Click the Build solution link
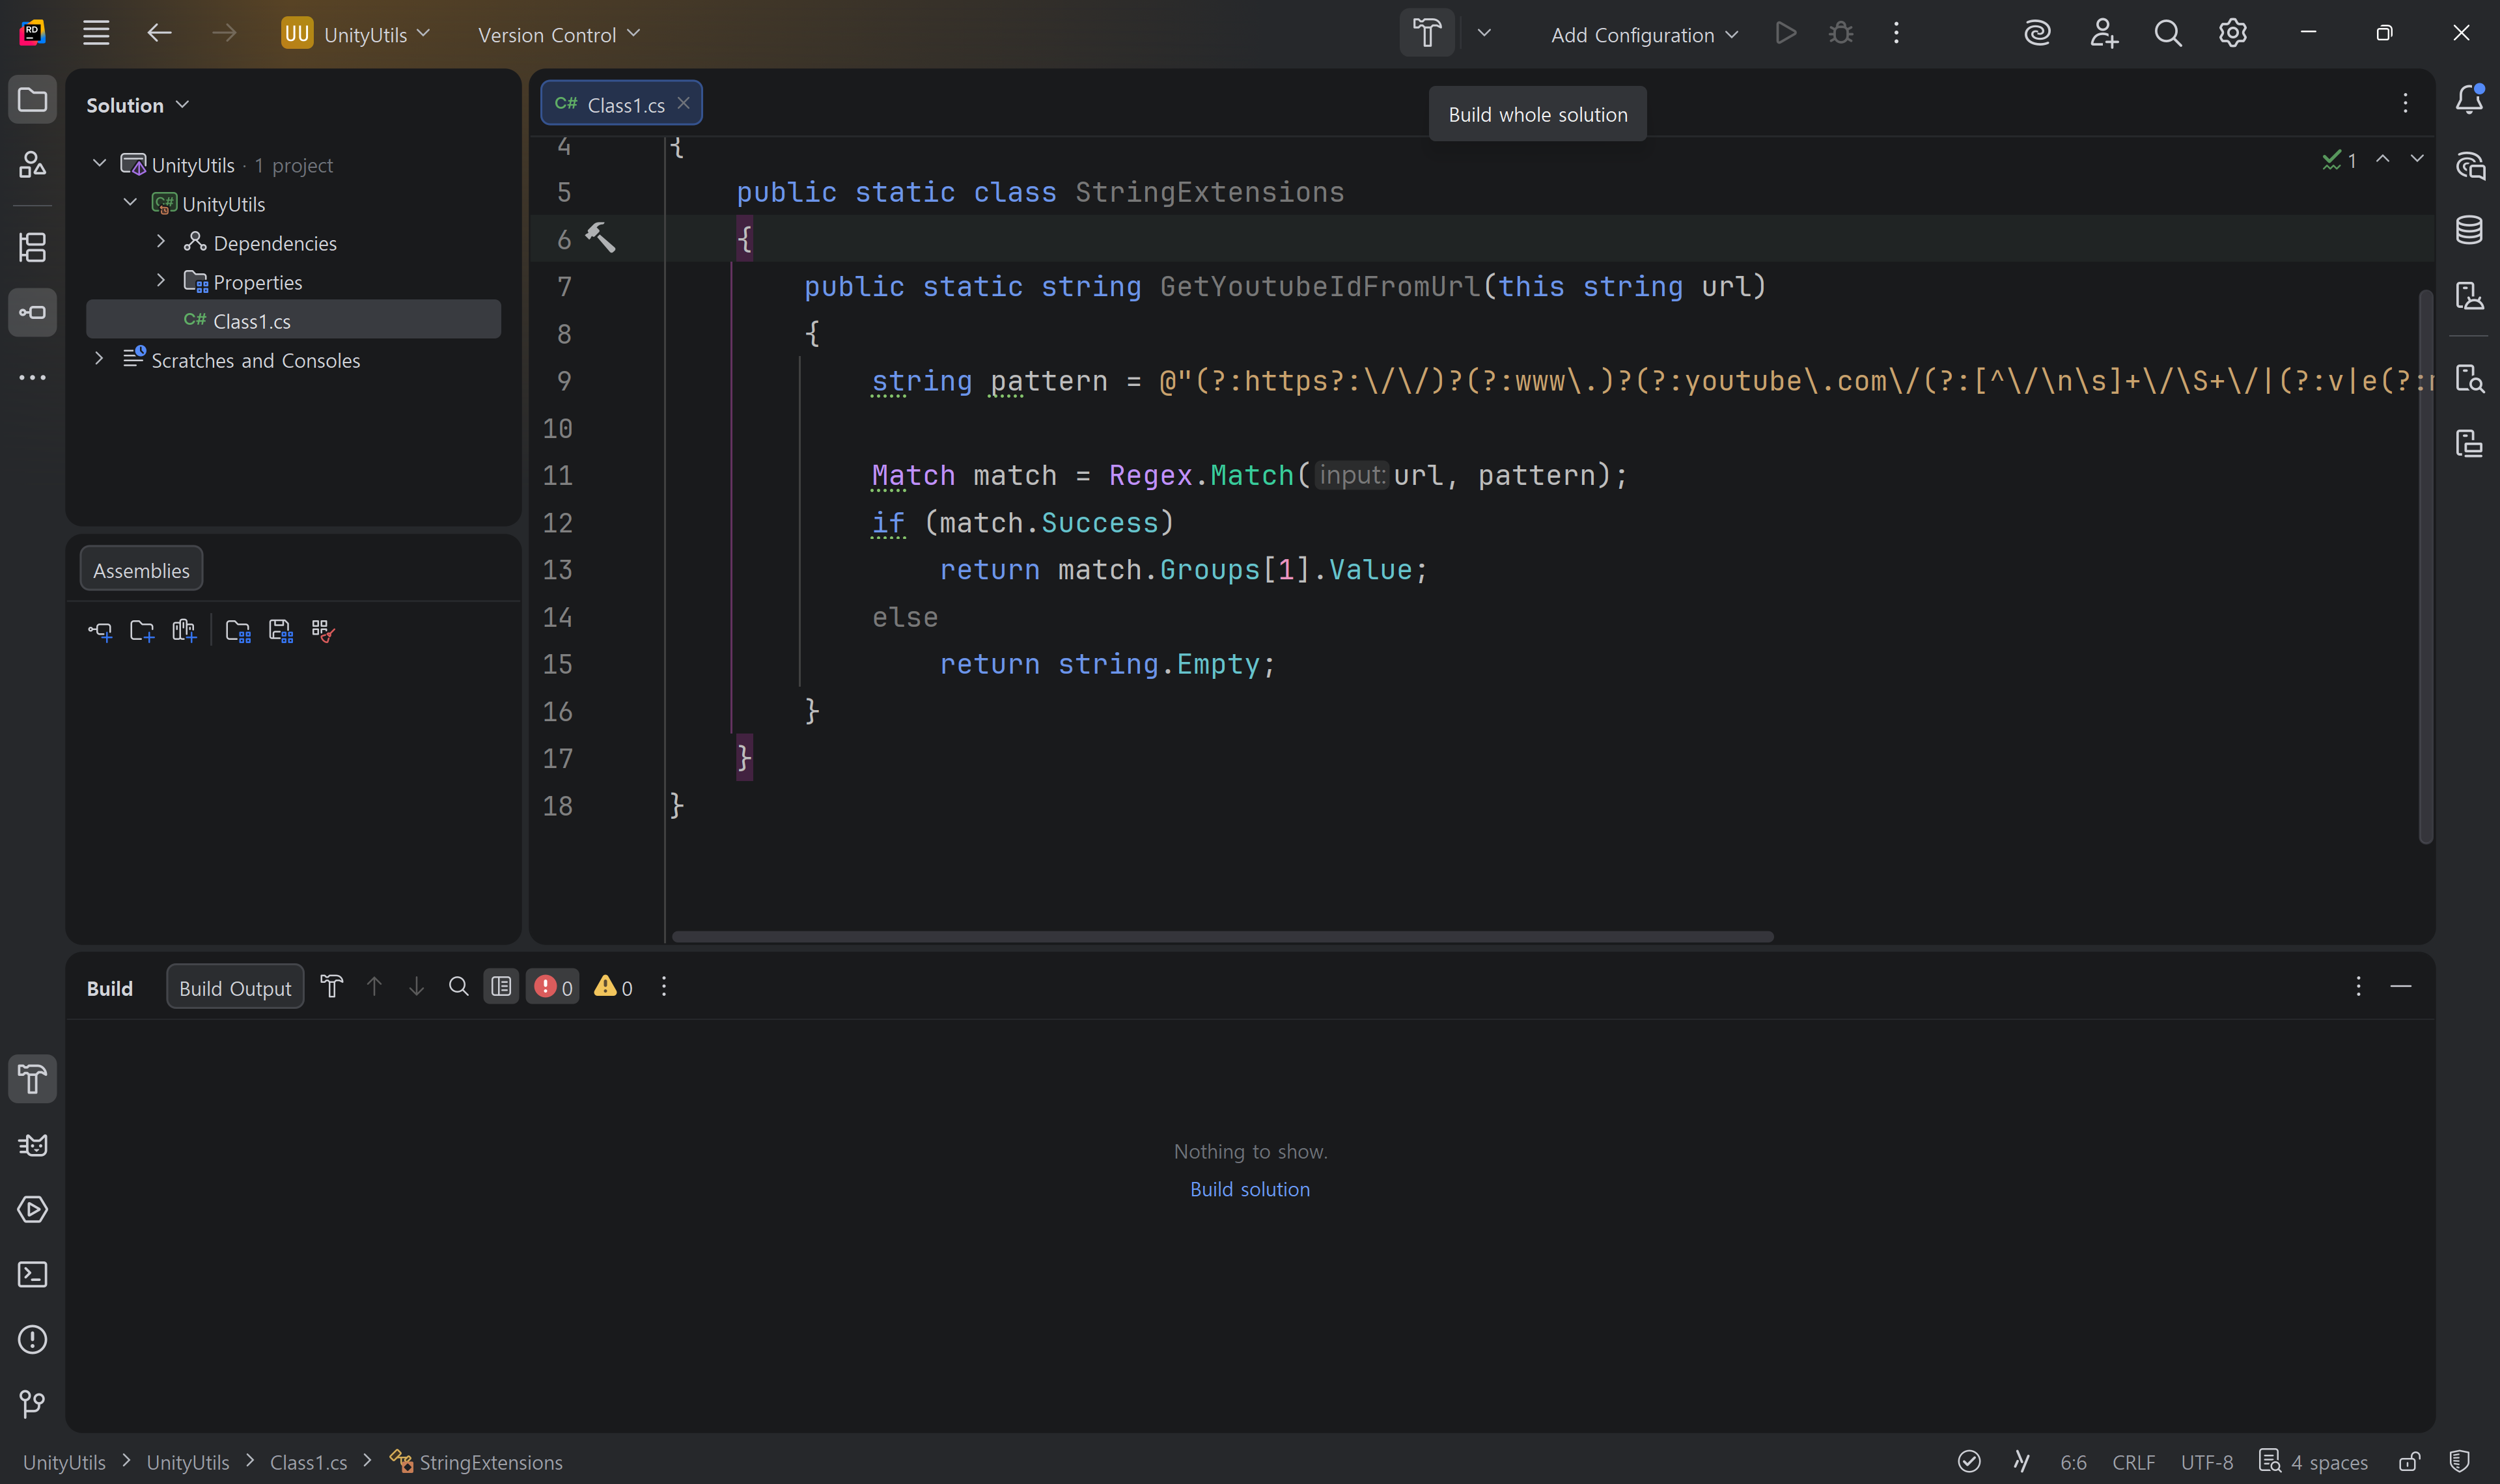This screenshot has height=1484, width=2500. click(1249, 1189)
